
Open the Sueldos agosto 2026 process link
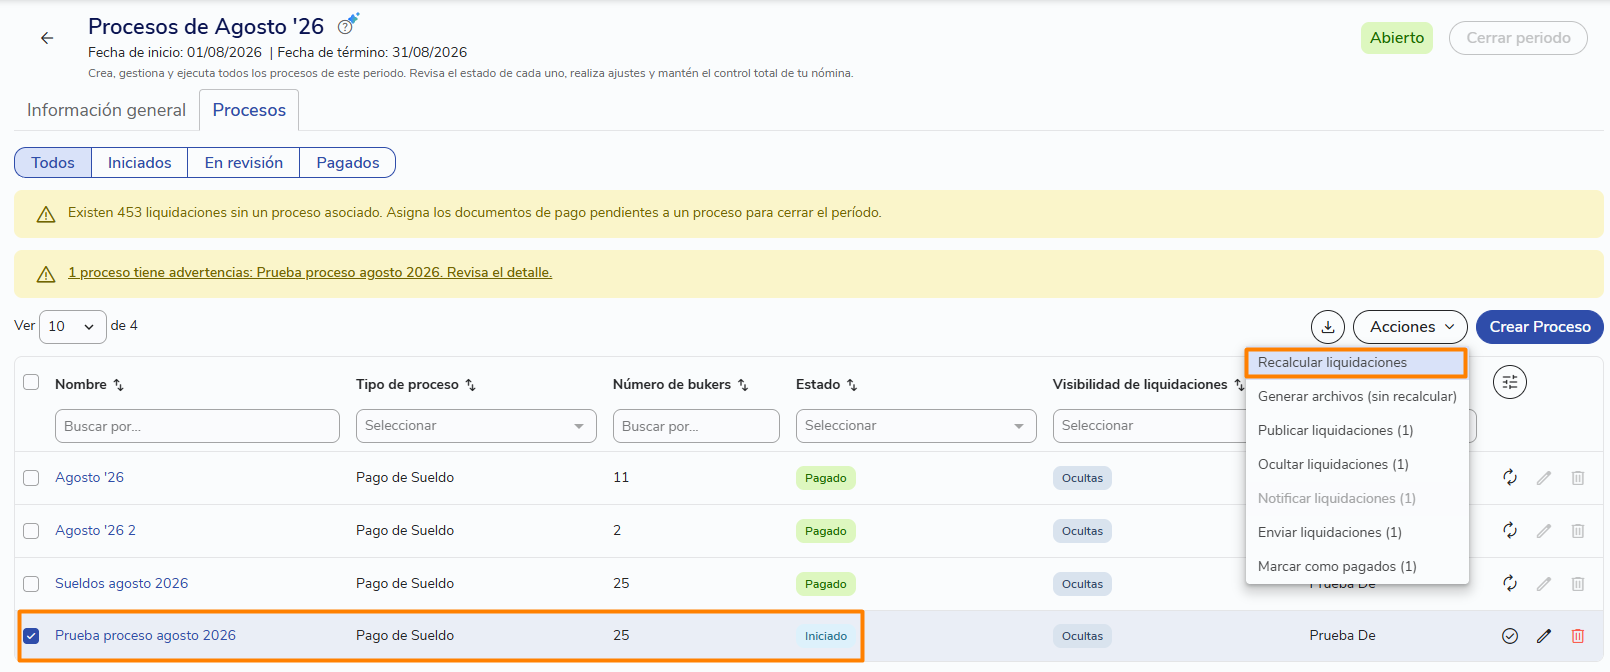click(121, 584)
